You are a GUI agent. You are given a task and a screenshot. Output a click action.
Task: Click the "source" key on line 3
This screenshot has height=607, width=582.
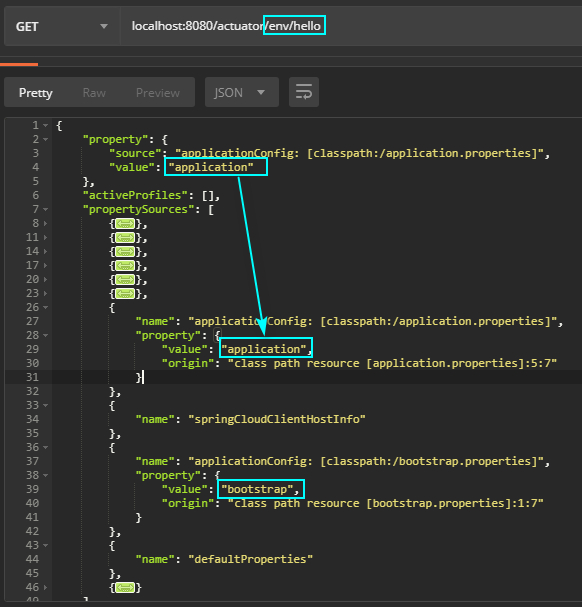tap(135, 153)
